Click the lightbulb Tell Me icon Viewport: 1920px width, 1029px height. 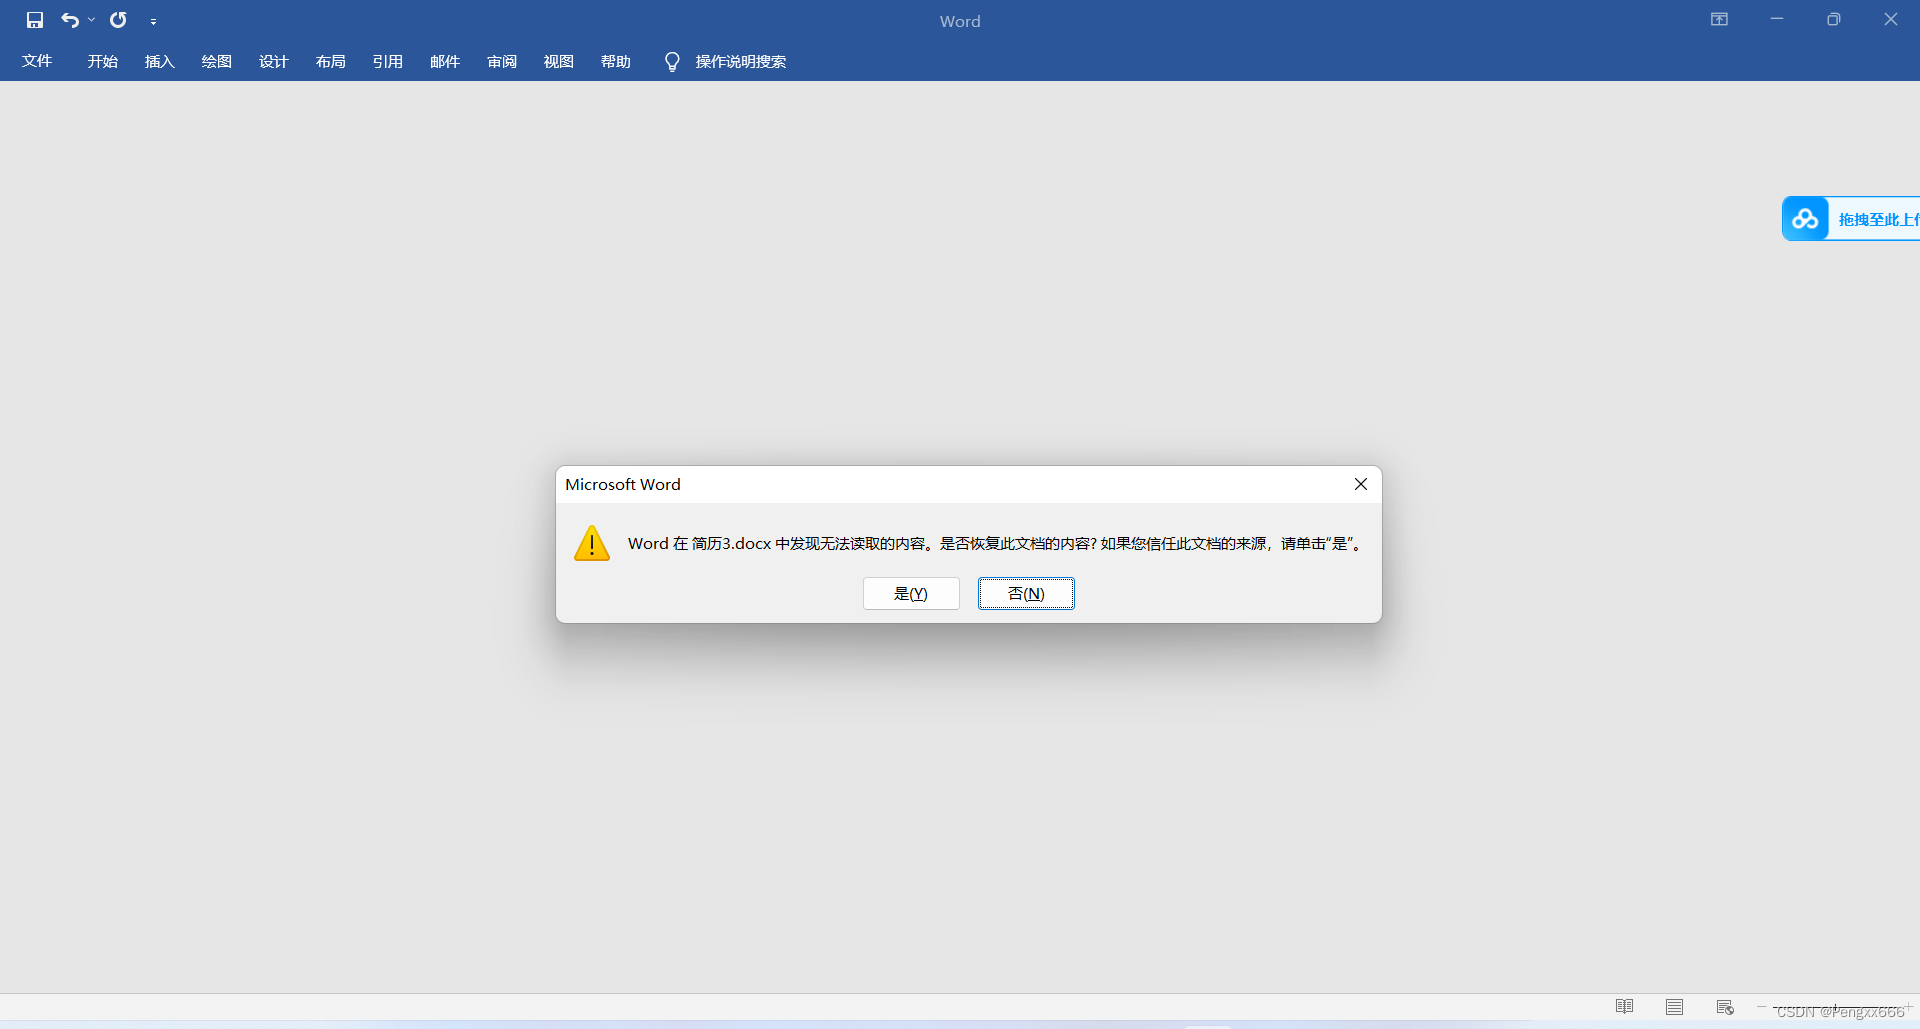[672, 62]
